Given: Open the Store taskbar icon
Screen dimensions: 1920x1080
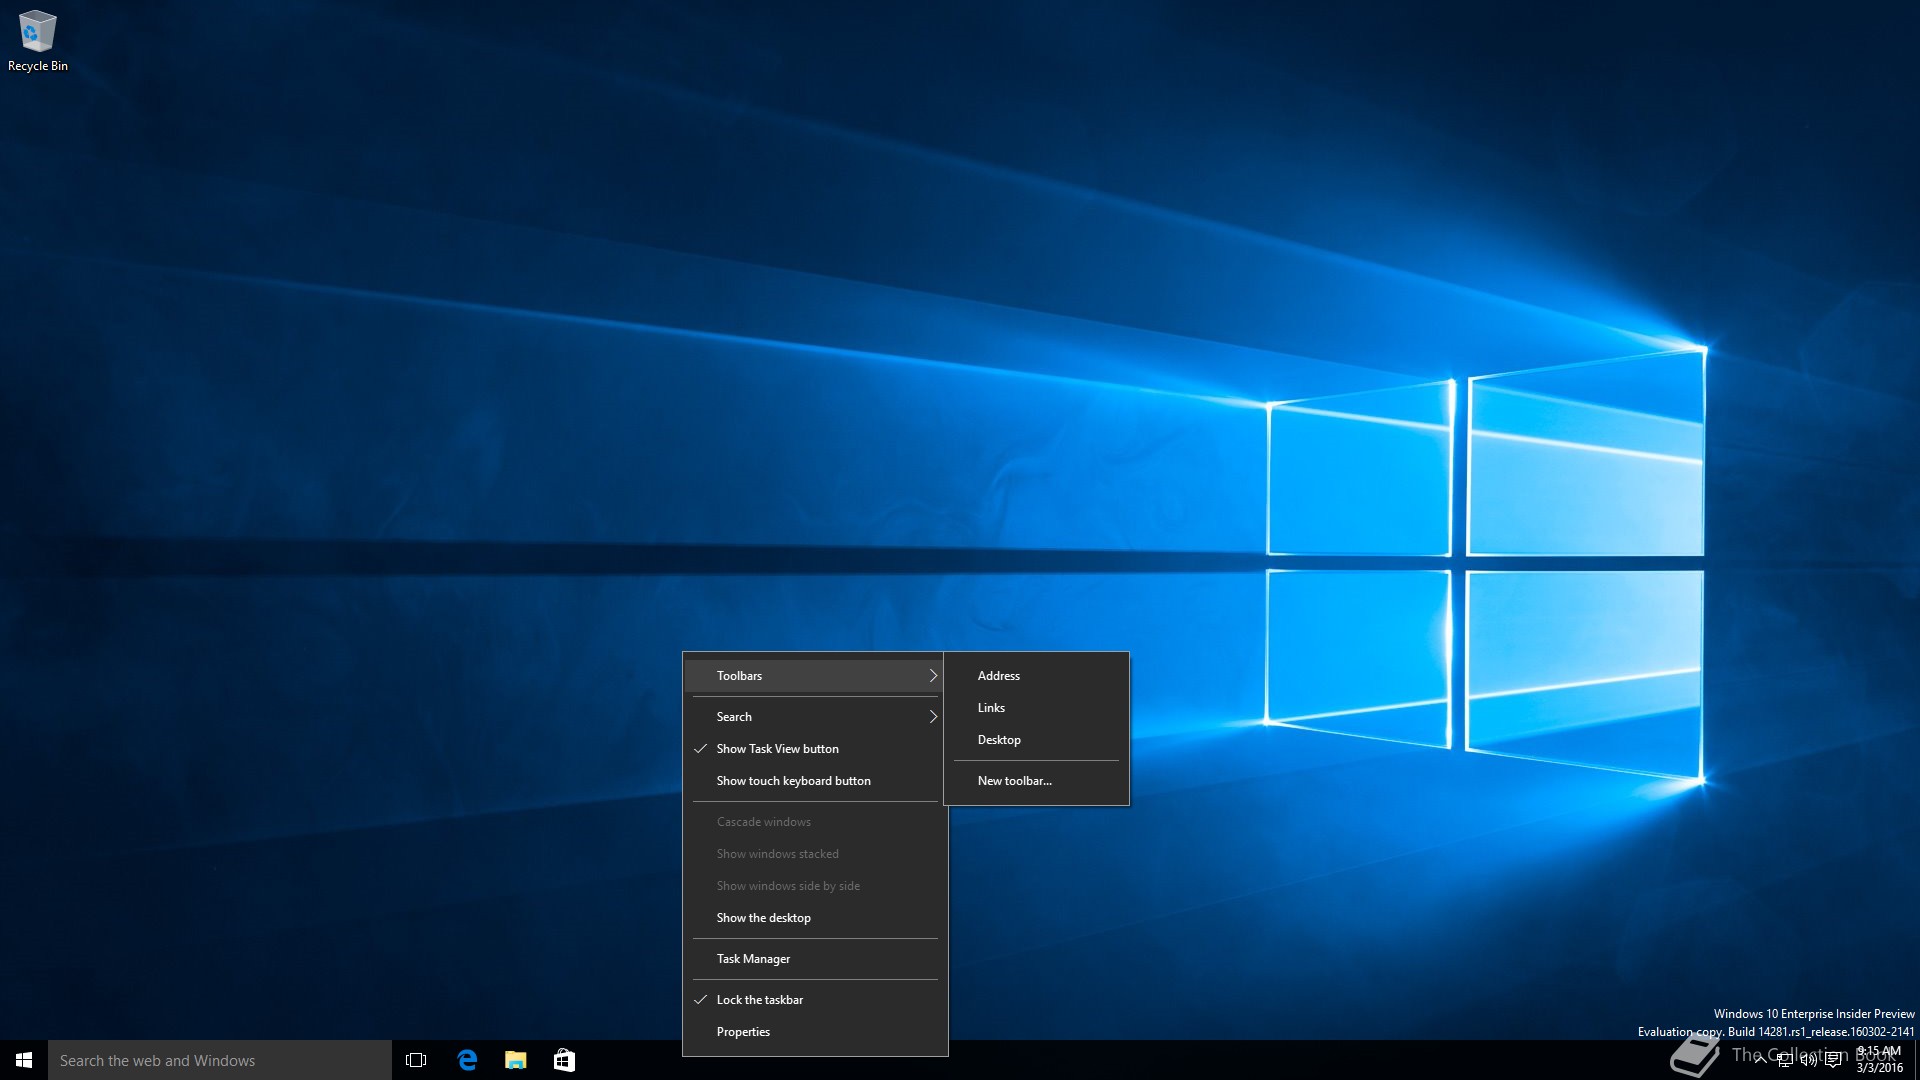Looking at the screenshot, I should [564, 1060].
